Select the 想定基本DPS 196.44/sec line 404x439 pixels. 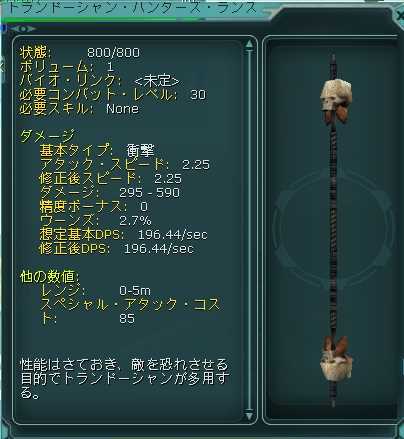click(x=123, y=234)
